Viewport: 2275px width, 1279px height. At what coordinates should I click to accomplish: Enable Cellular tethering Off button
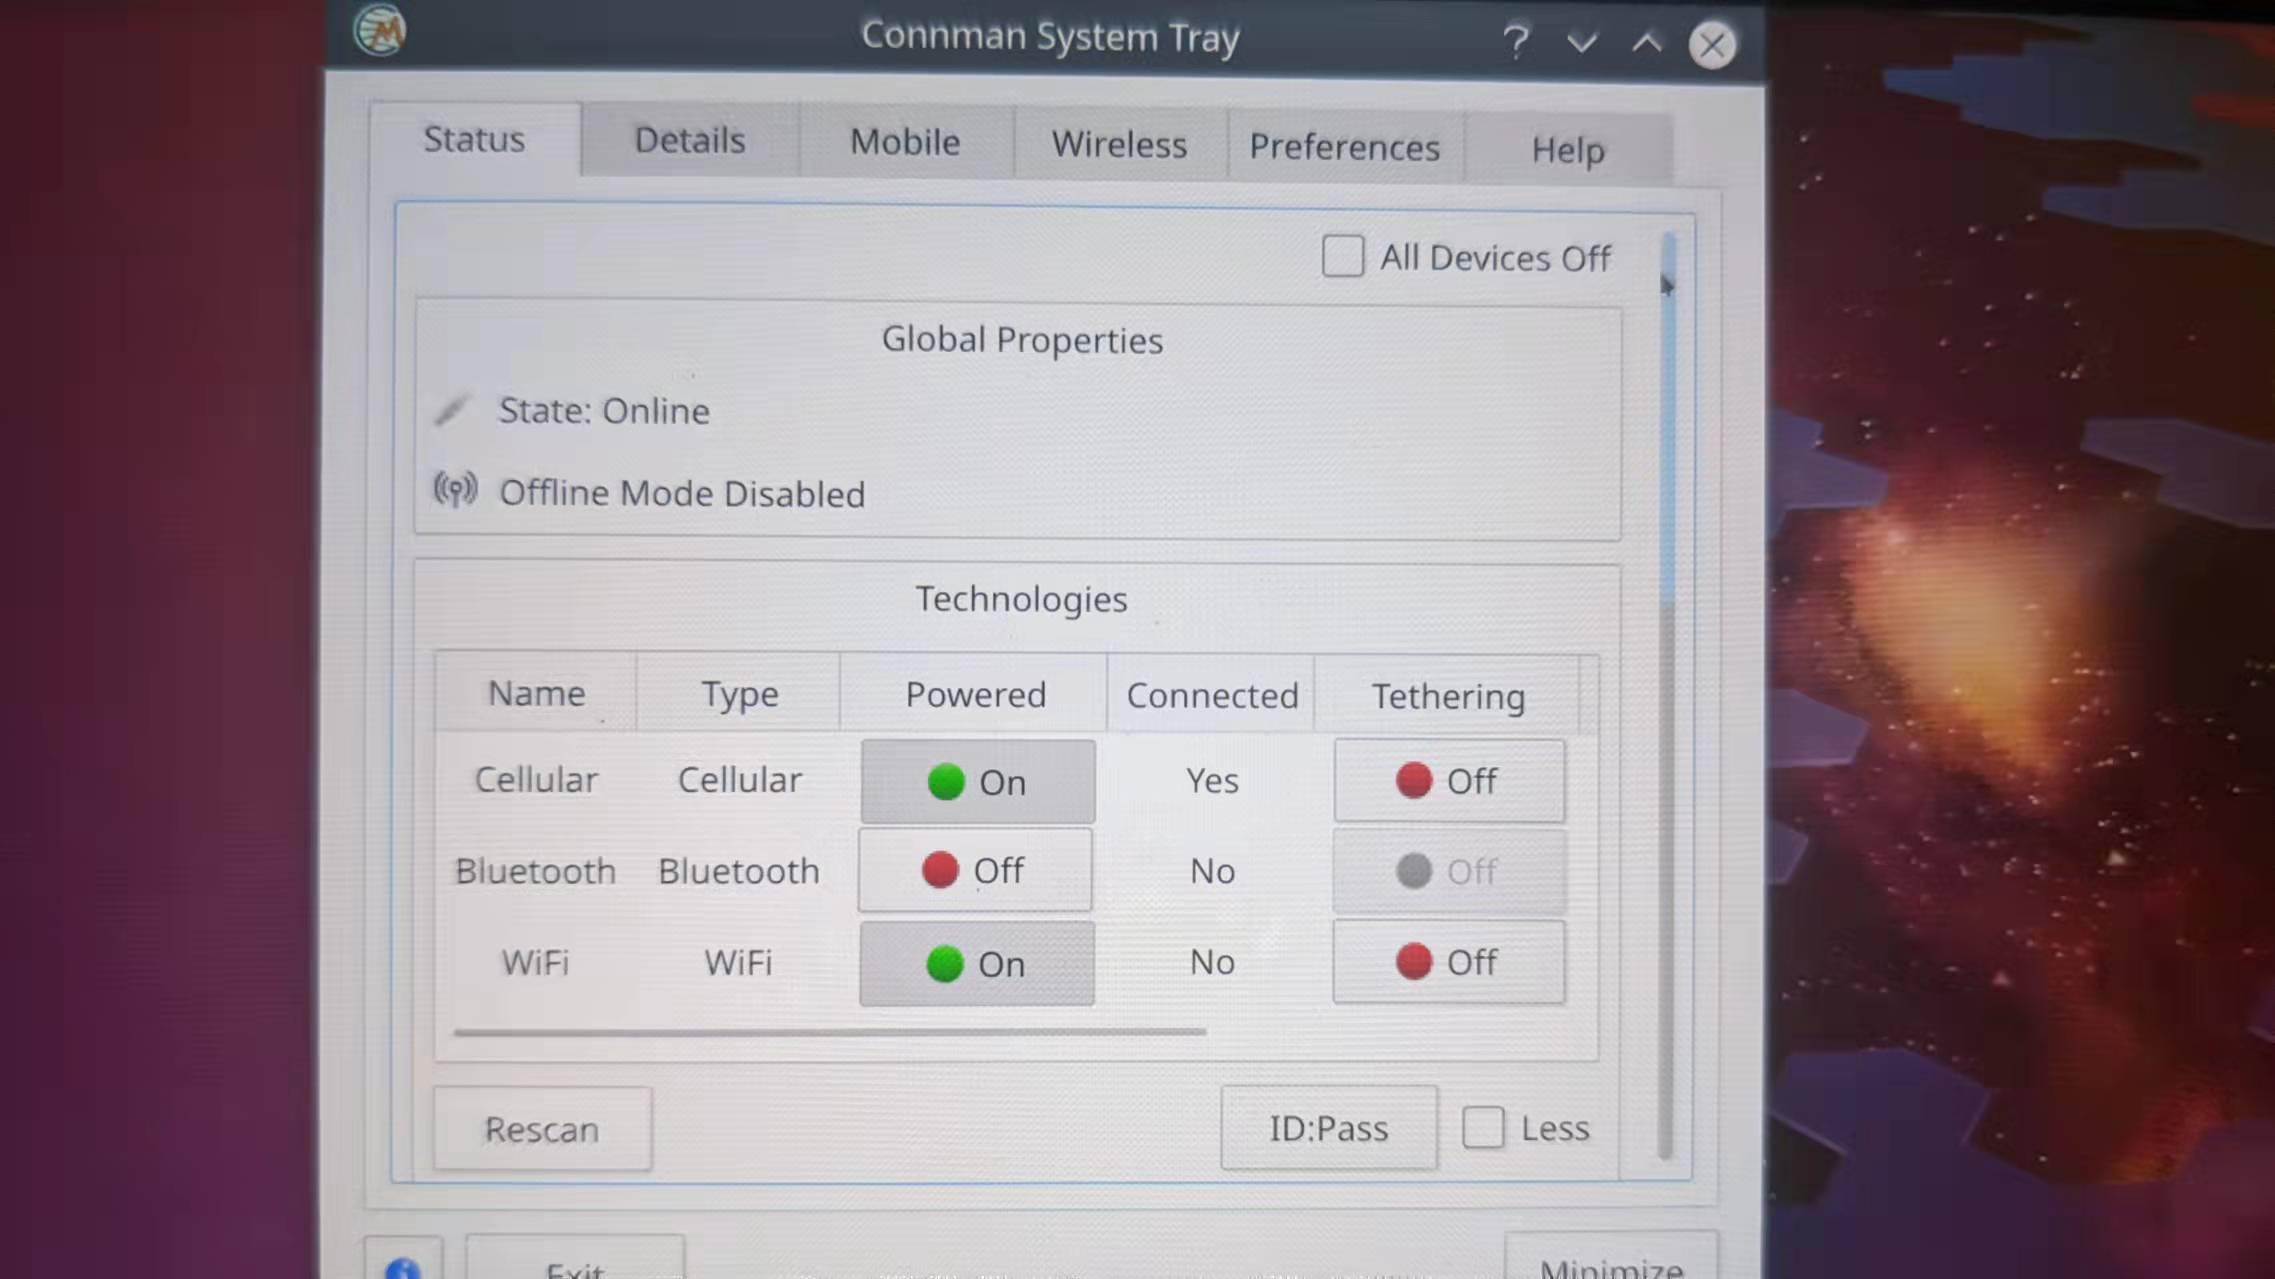click(1448, 780)
